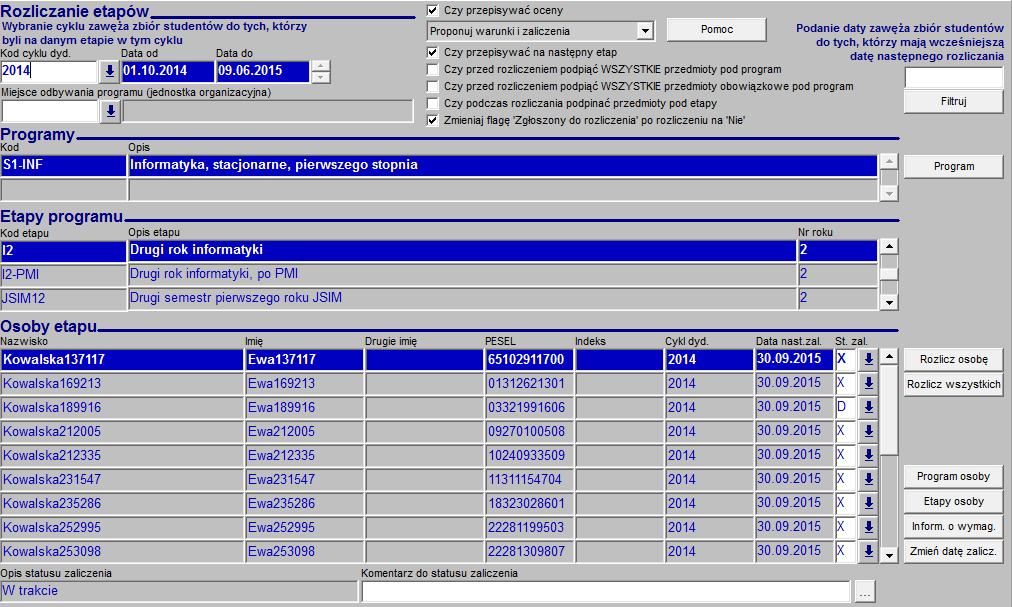Open the Program button
Image resolution: width=1012 pixels, height=607 pixels.
pyautogui.click(x=953, y=167)
